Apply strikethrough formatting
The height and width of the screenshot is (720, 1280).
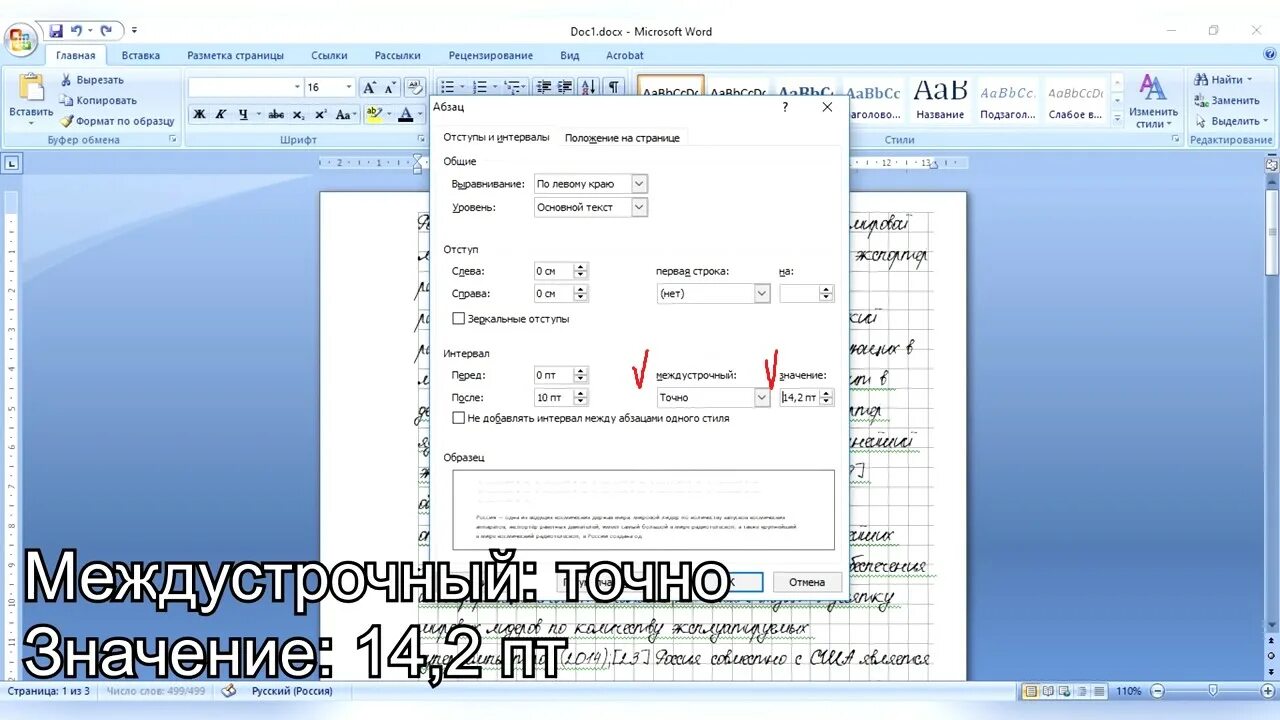[x=276, y=114]
